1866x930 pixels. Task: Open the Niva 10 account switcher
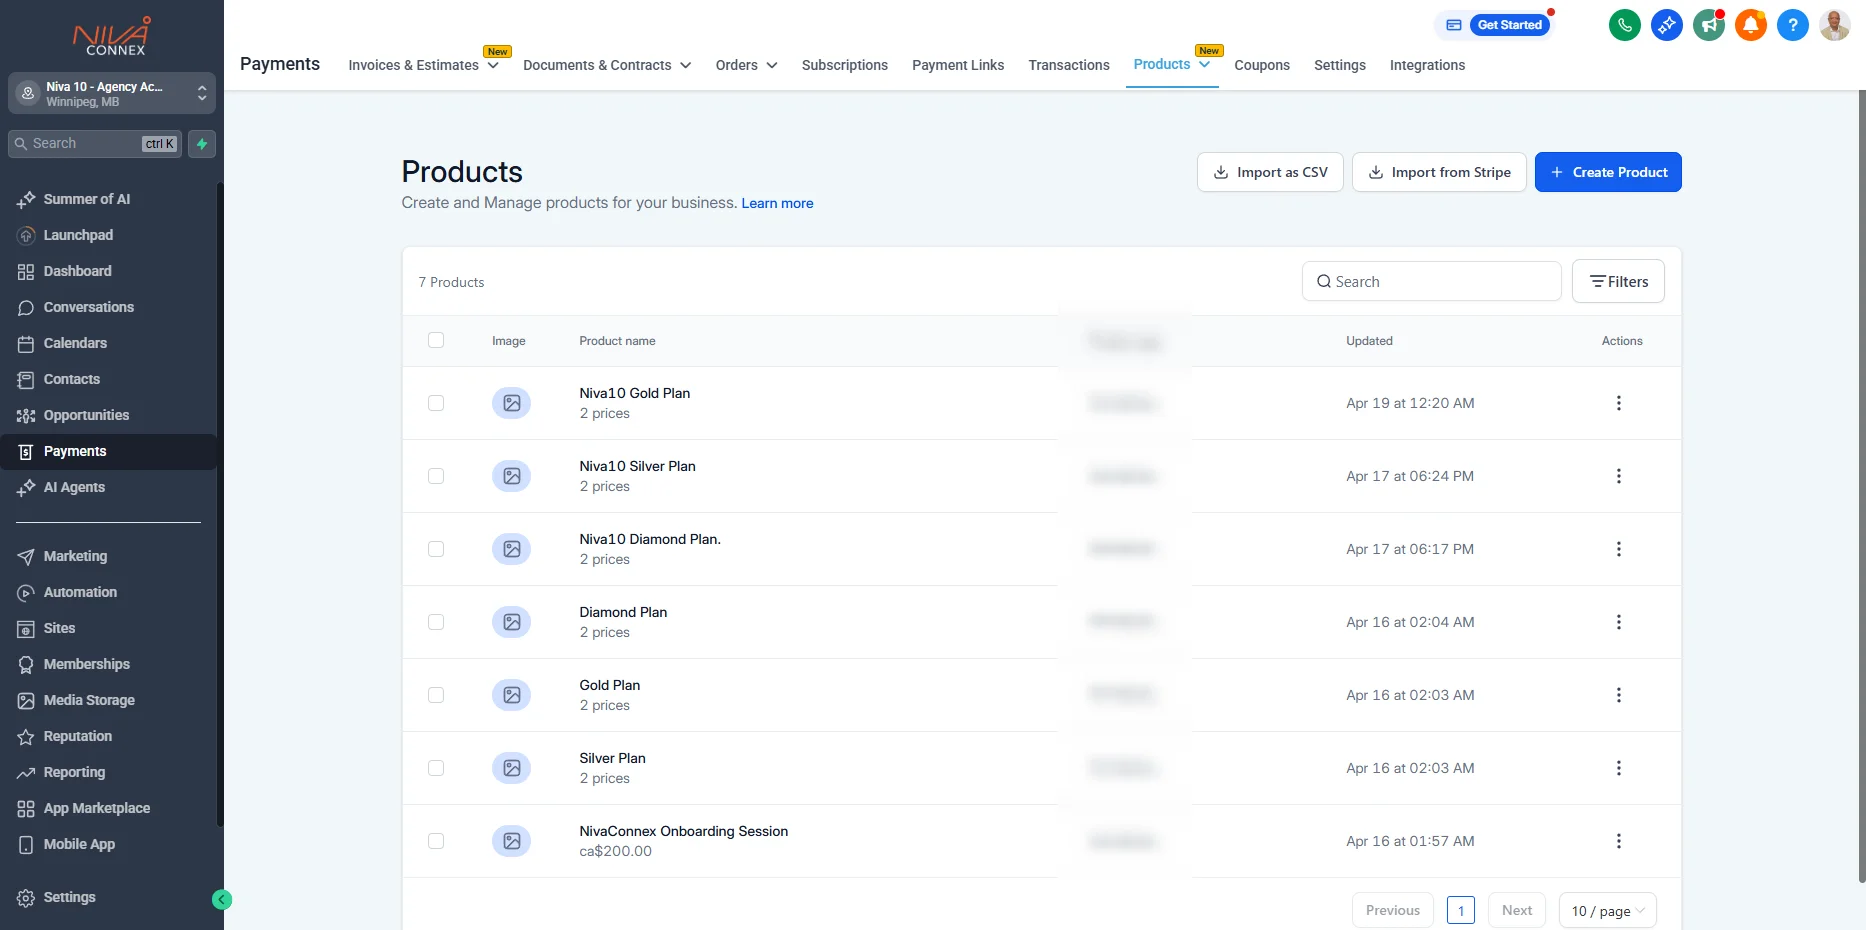(112, 94)
